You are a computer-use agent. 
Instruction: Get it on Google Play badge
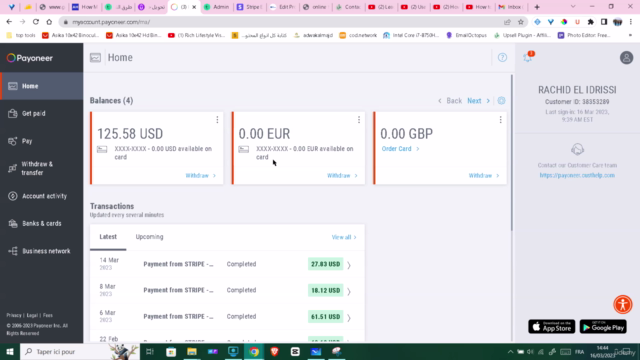pyautogui.click(x=603, y=327)
